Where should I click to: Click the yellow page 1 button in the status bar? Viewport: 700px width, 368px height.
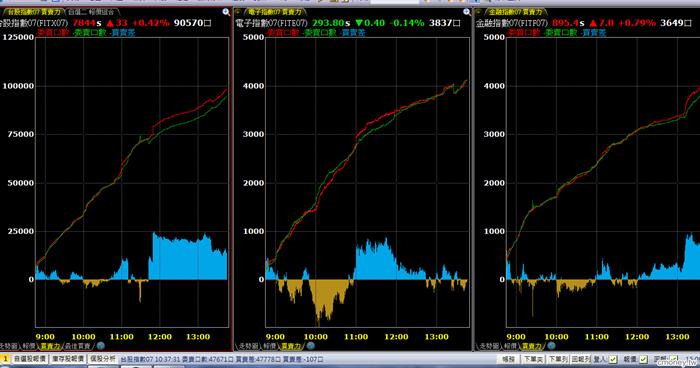[x=5, y=359]
